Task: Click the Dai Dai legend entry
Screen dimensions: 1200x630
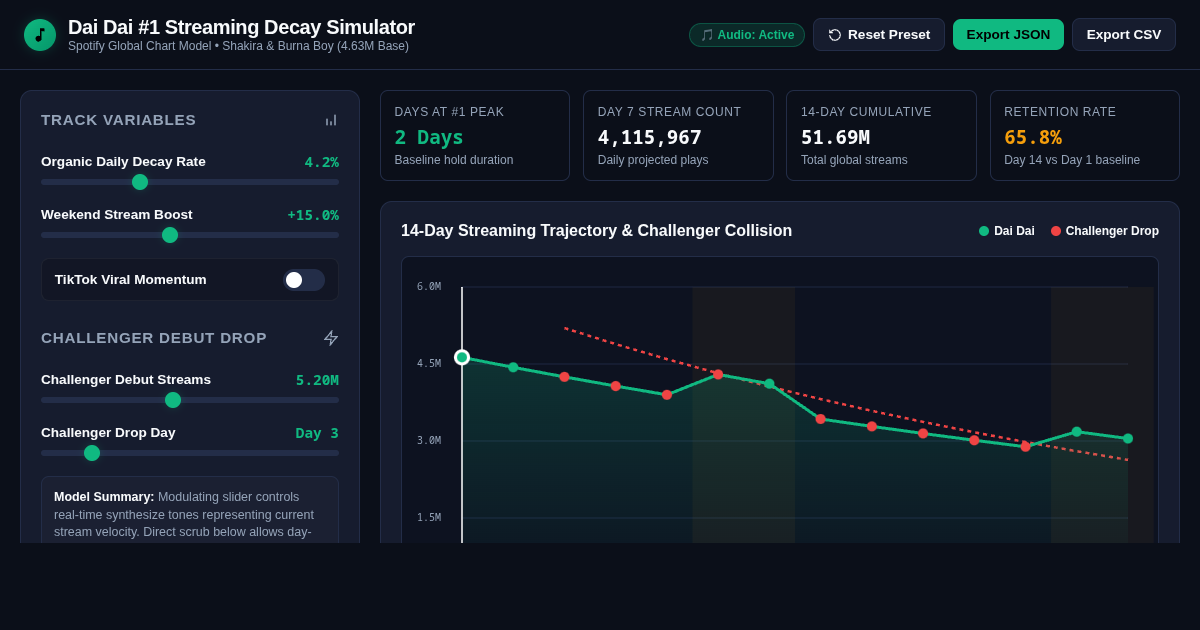Action: coord(1006,231)
